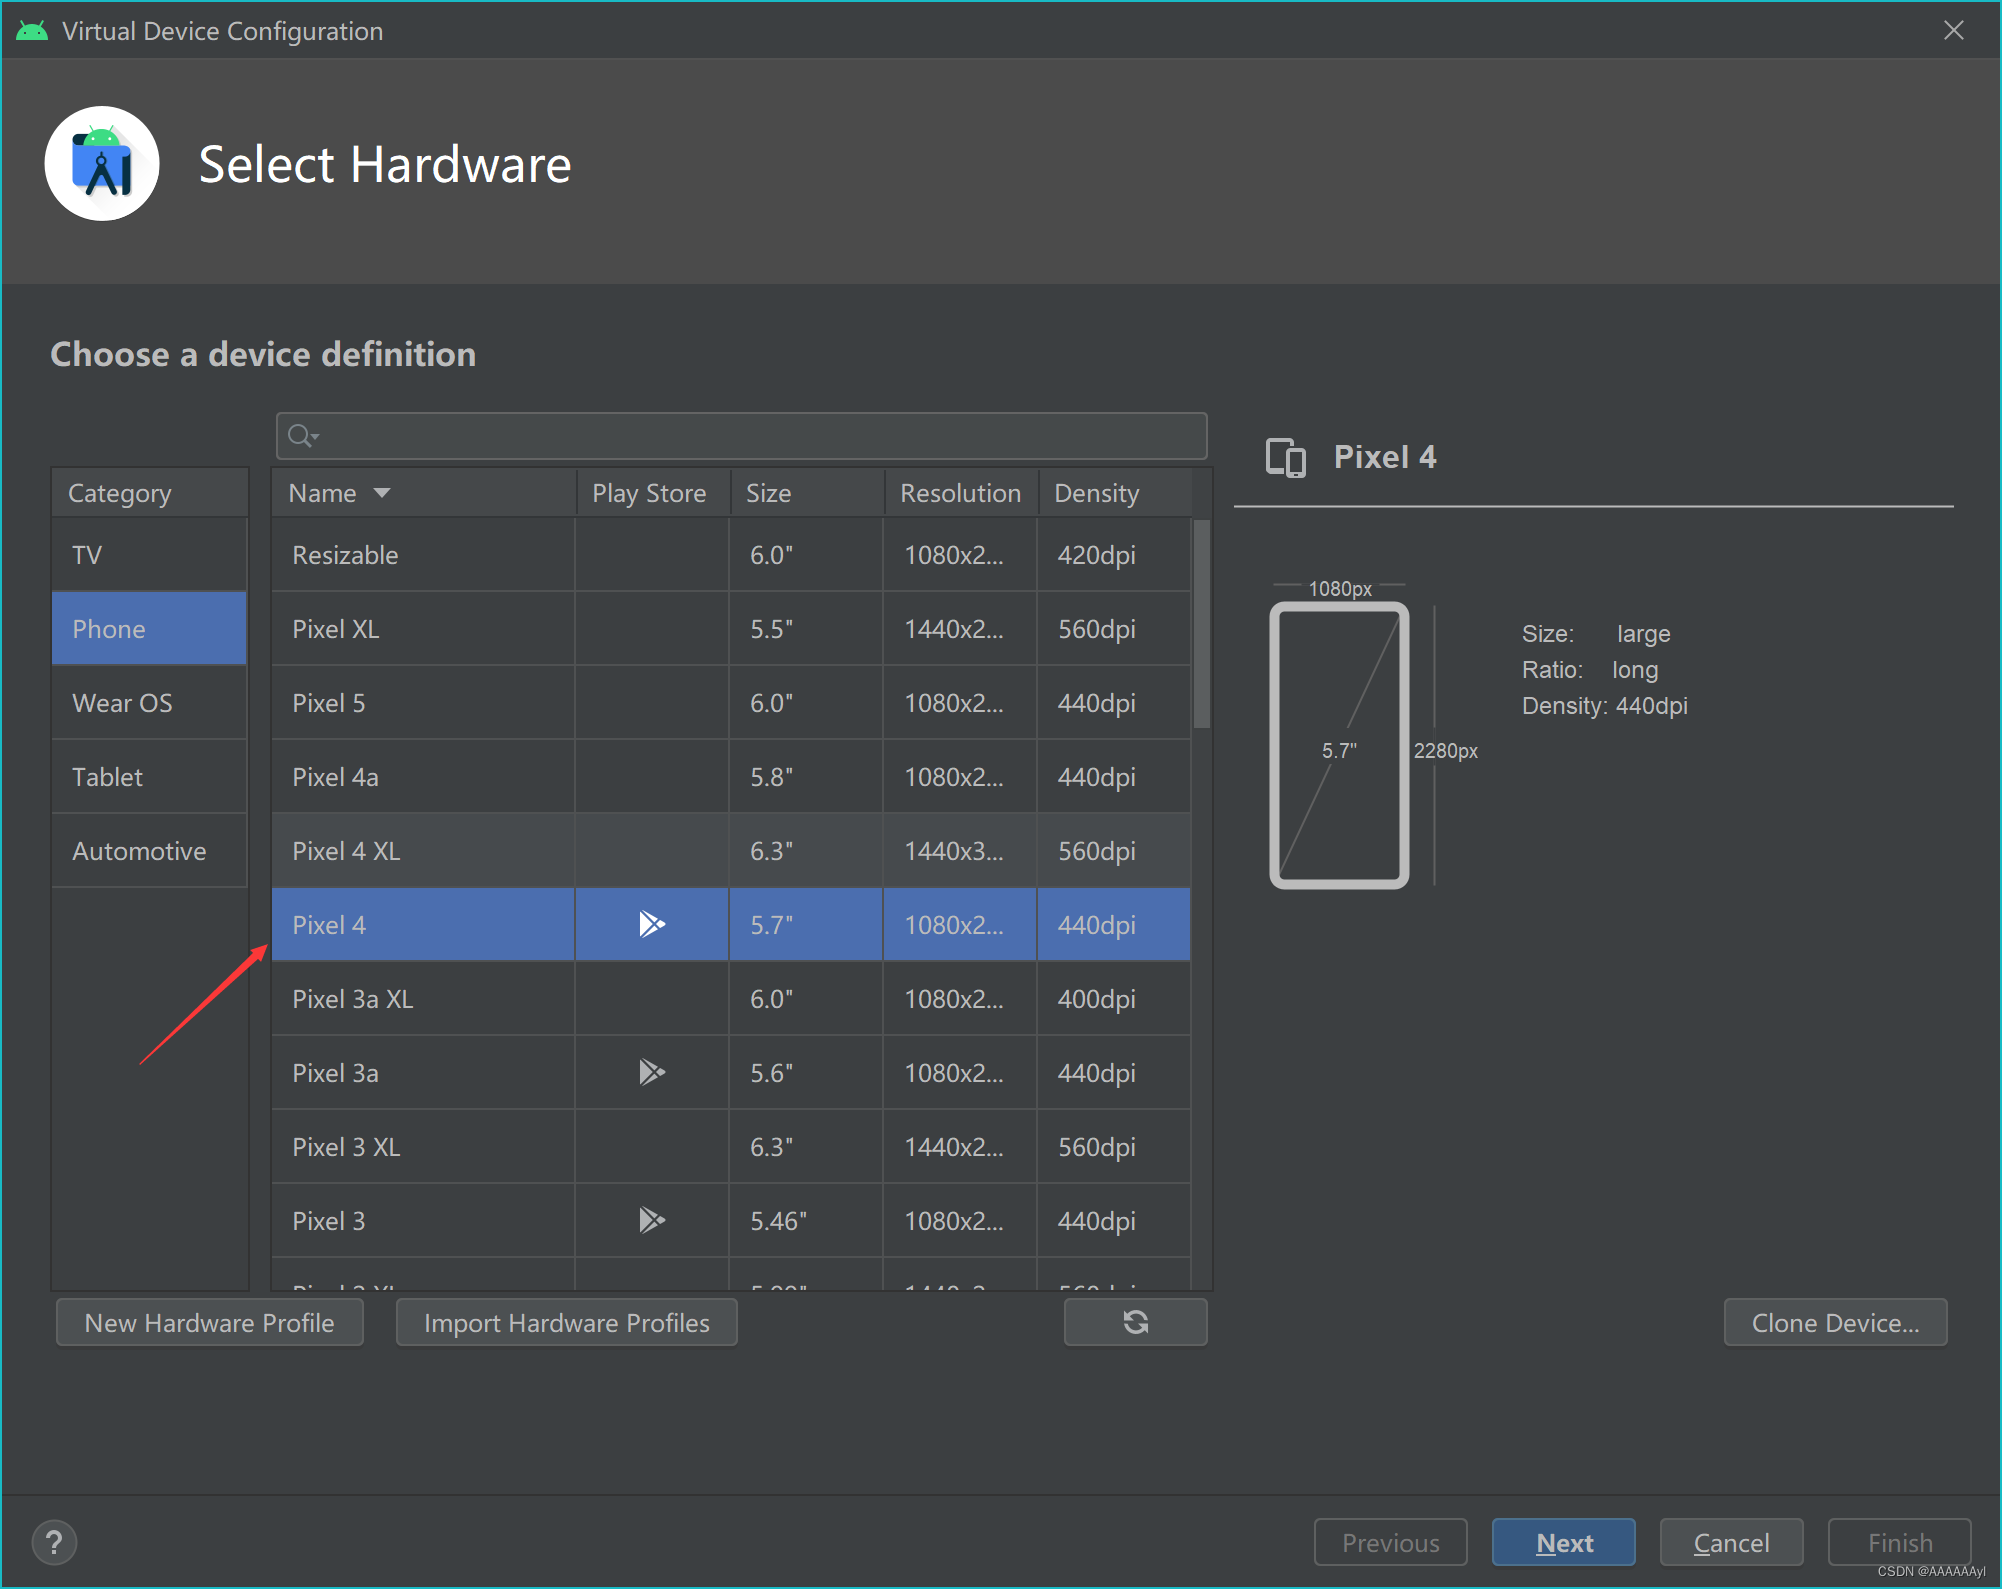
Task: Click the Play Store icon for Pixel 4
Action: point(647,924)
